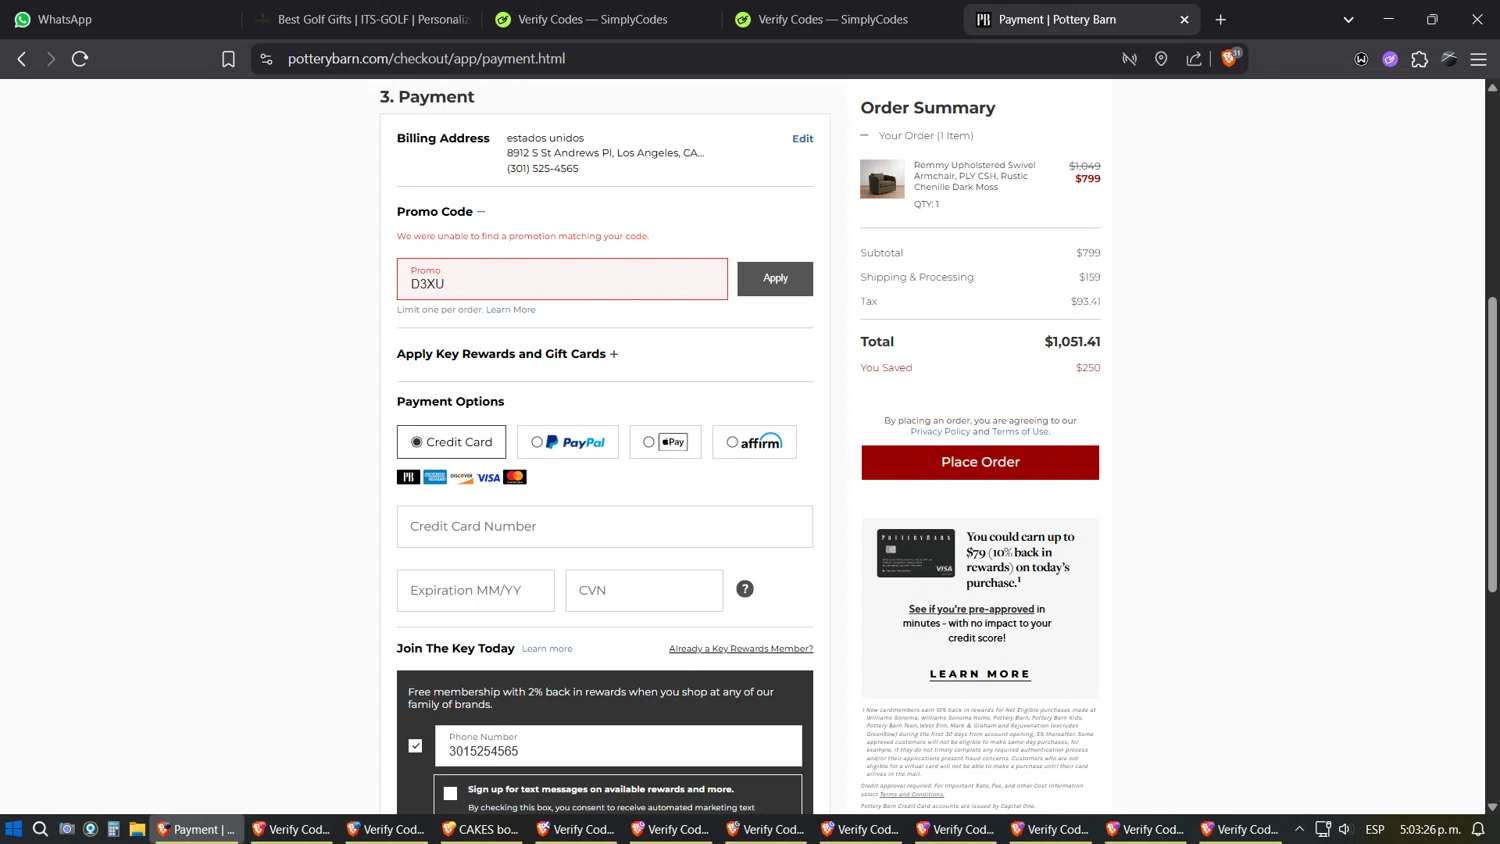The width and height of the screenshot is (1500, 844).
Task: Click LEARN MORE under credit card offer
Action: click(x=980, y=674)
